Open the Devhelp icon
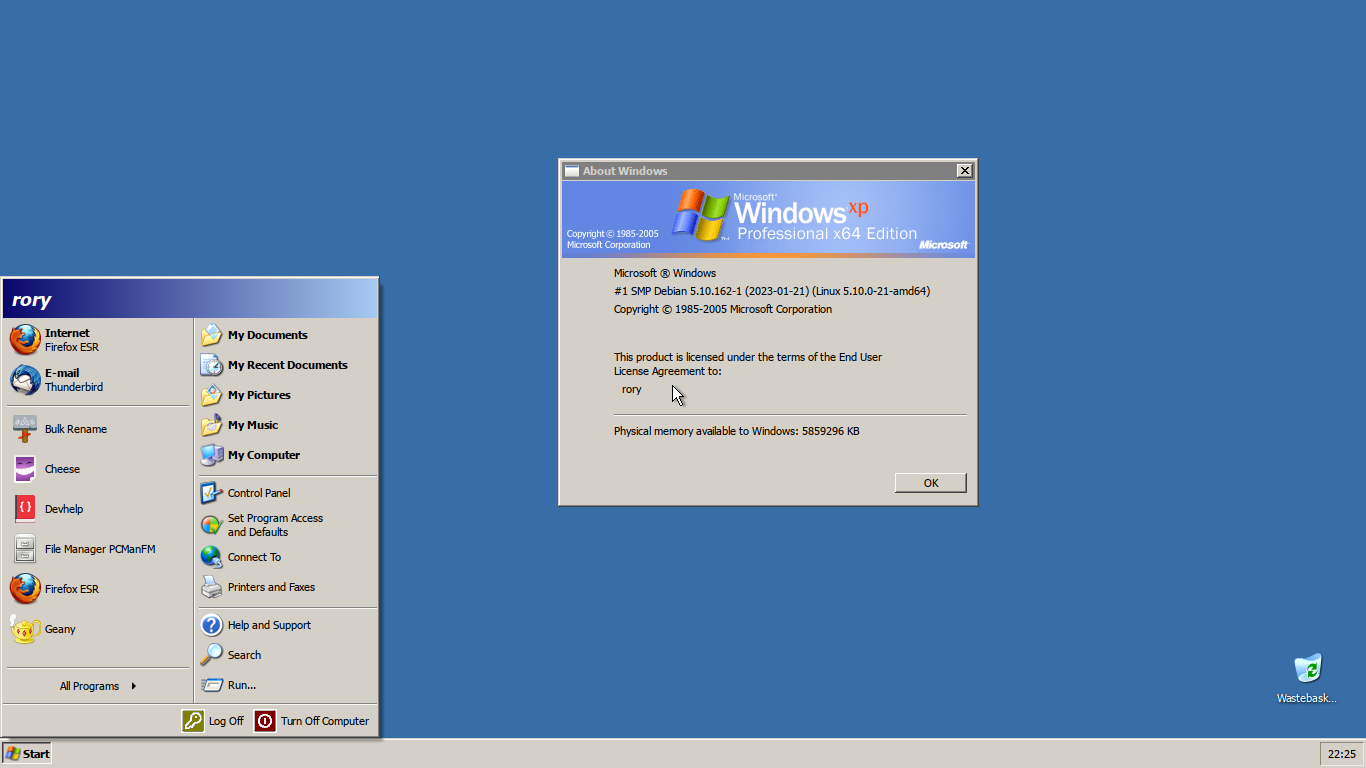The height and width of the screenshot is (768, 1366). (x=25, y=509)
